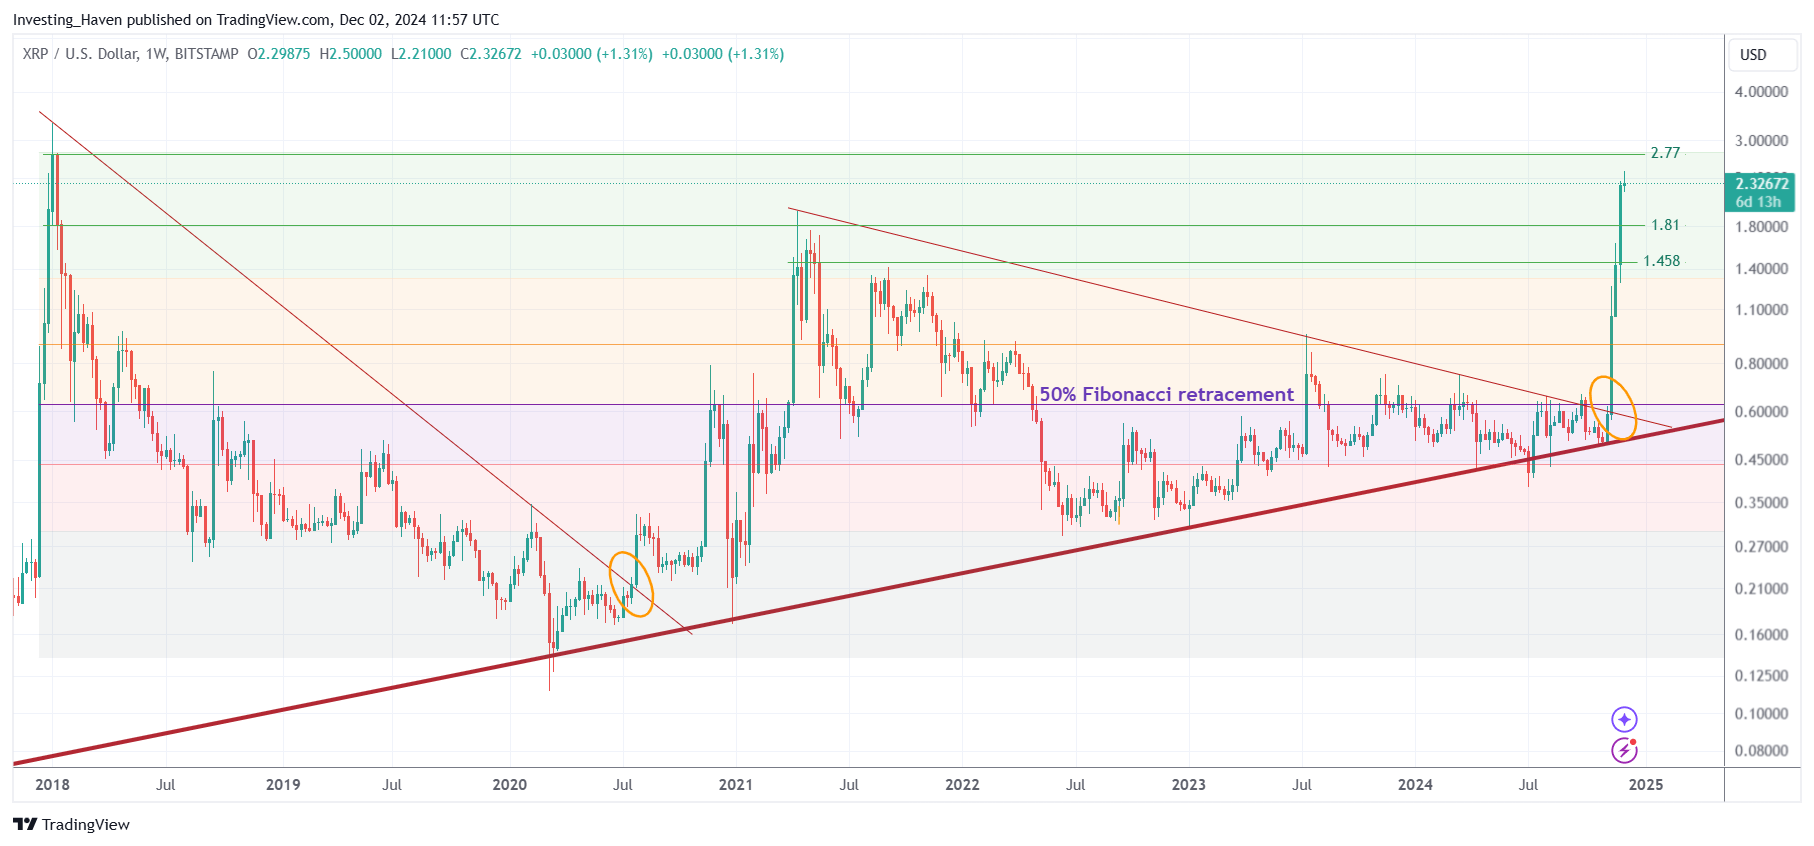The height and width of the screenshot is (846, 1814).
Task: Click the 0.08000 price axis label
Action: click(x=1761, y=751)
